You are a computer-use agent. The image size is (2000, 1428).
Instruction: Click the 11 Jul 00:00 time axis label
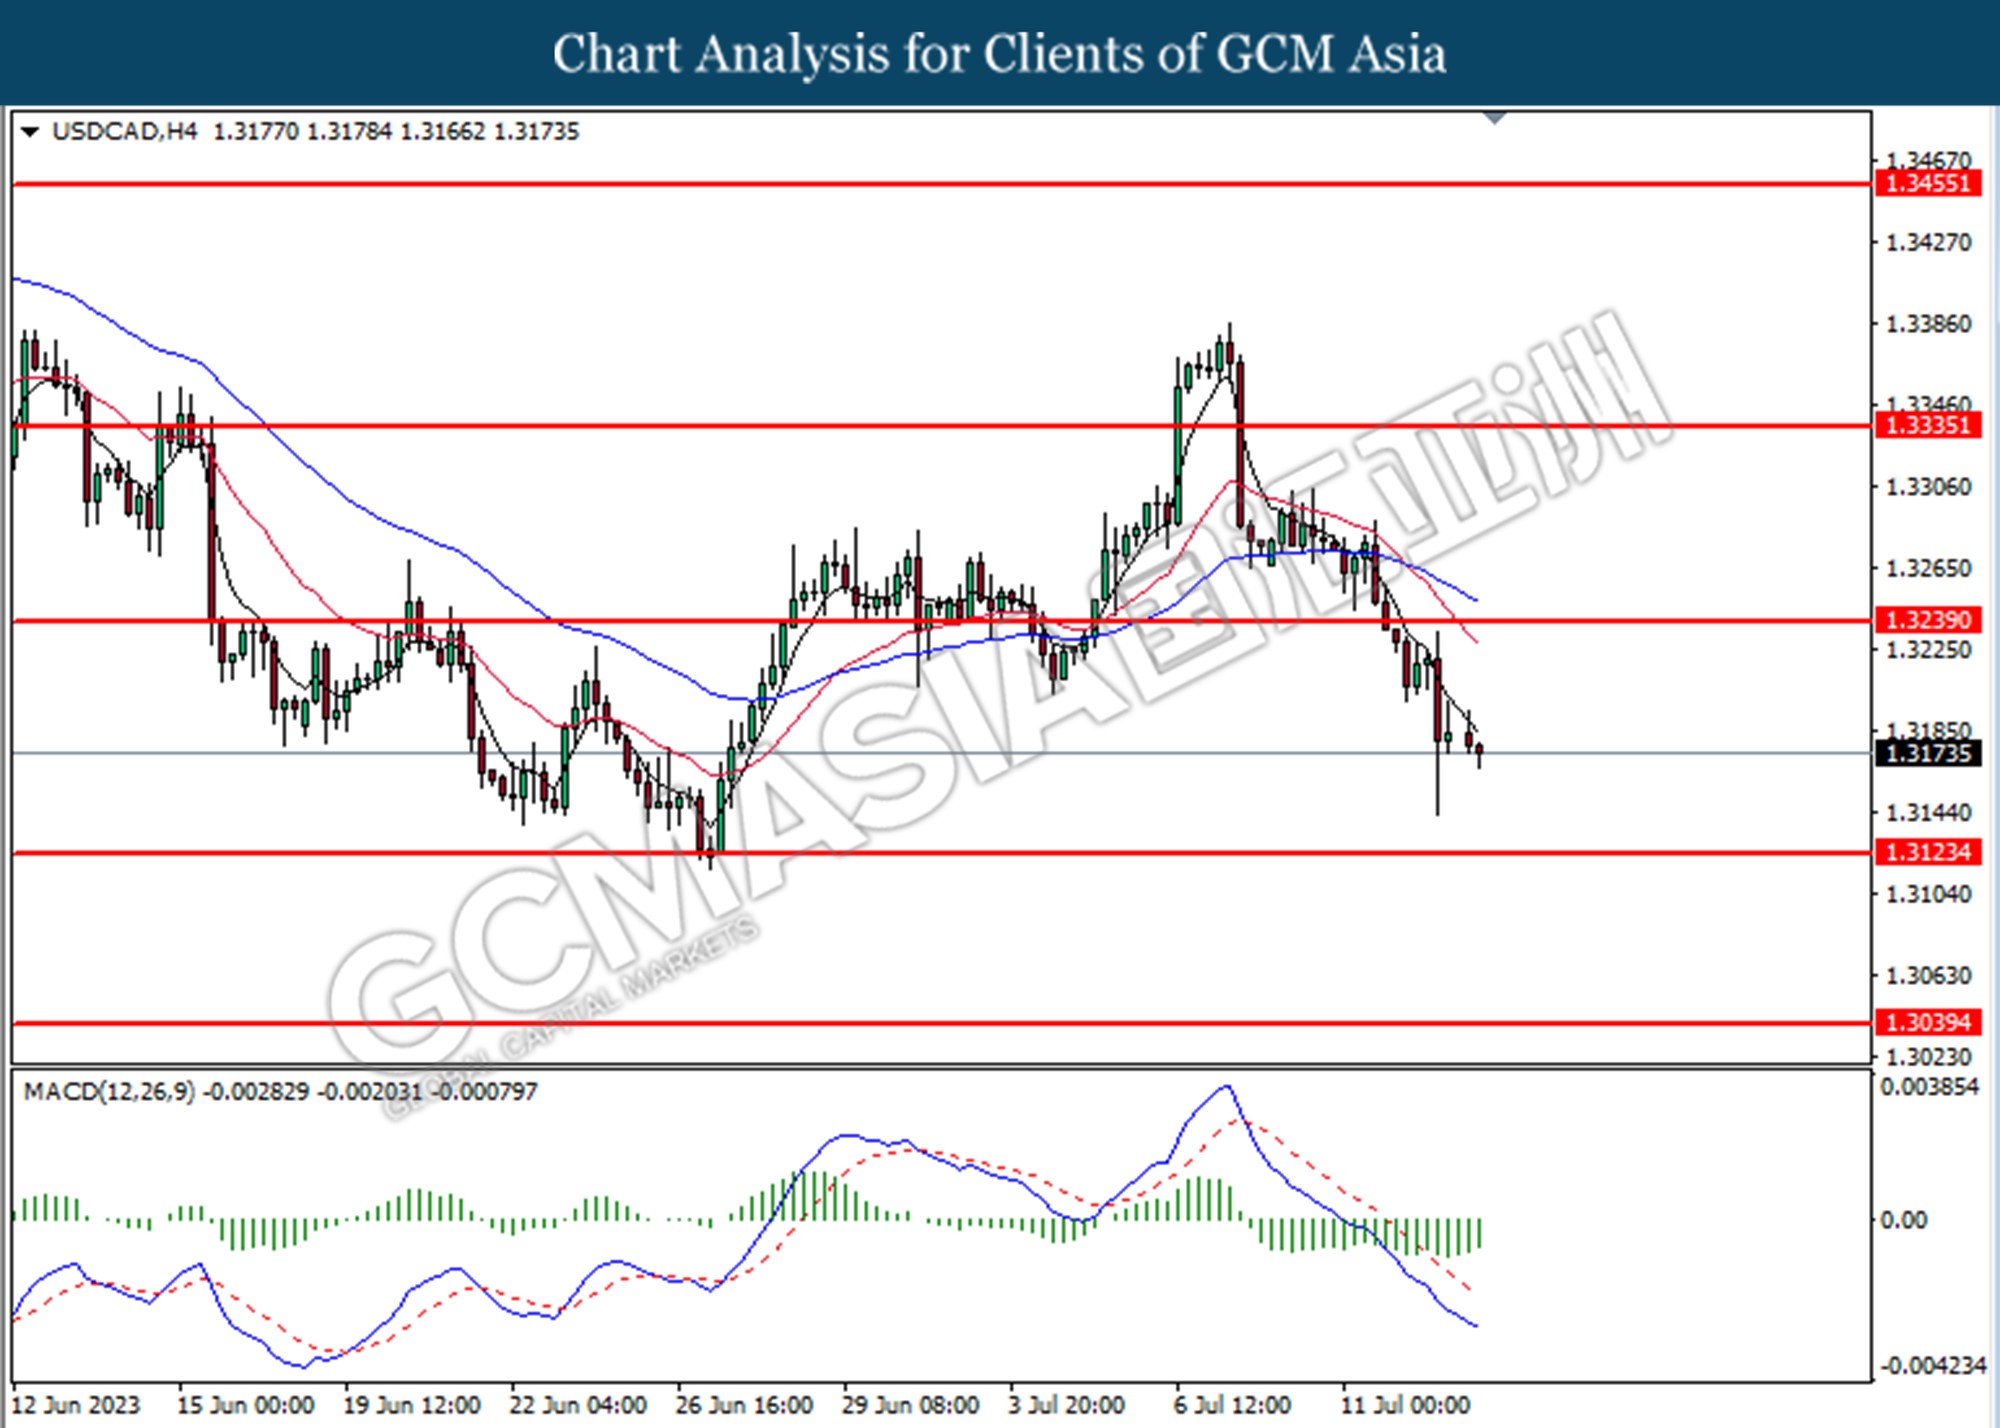(1405, 1405)
